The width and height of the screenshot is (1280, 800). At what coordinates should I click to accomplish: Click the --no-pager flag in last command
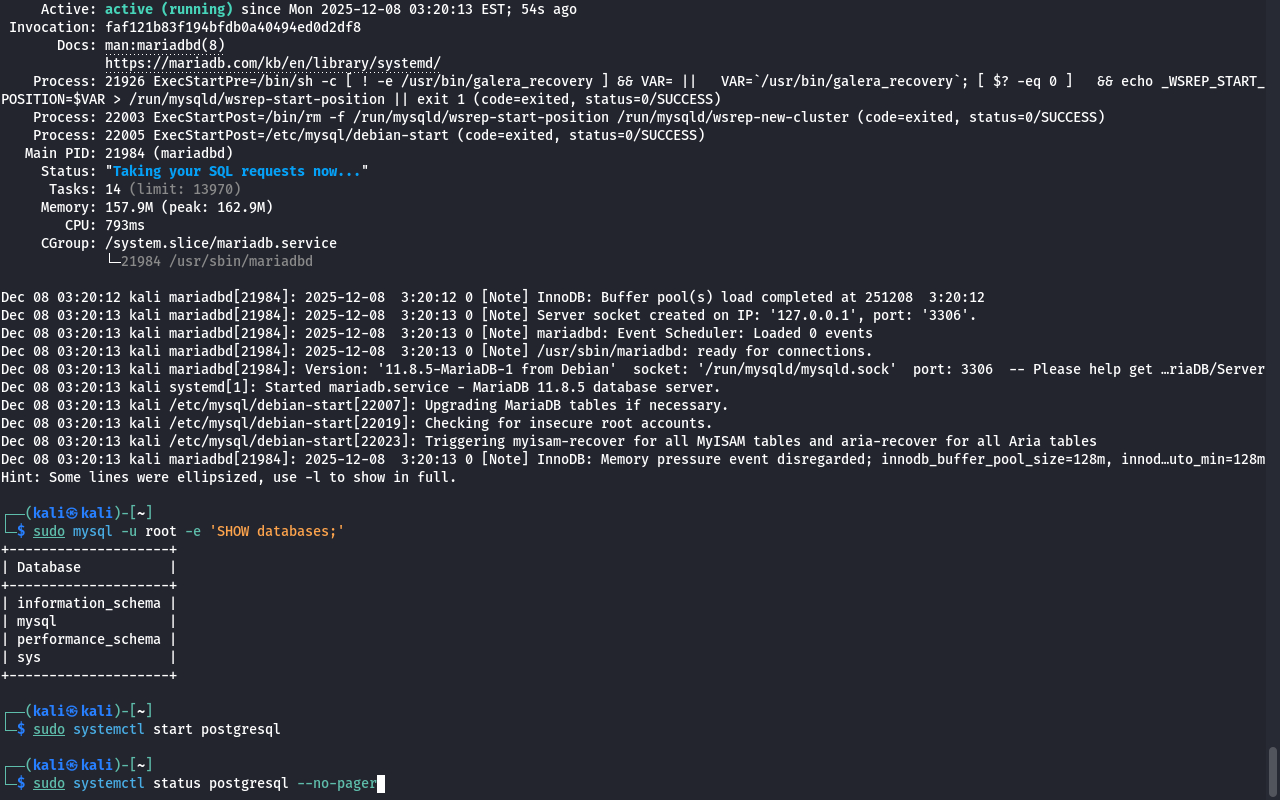336,783
